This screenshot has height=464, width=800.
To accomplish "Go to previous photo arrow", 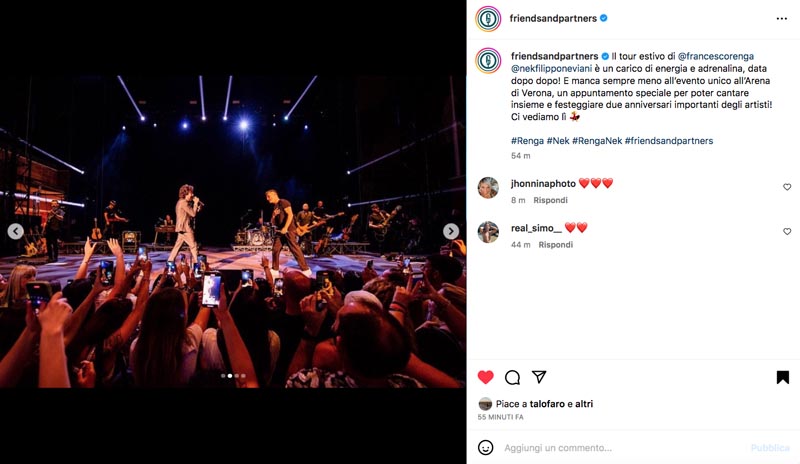I will 15,231.
